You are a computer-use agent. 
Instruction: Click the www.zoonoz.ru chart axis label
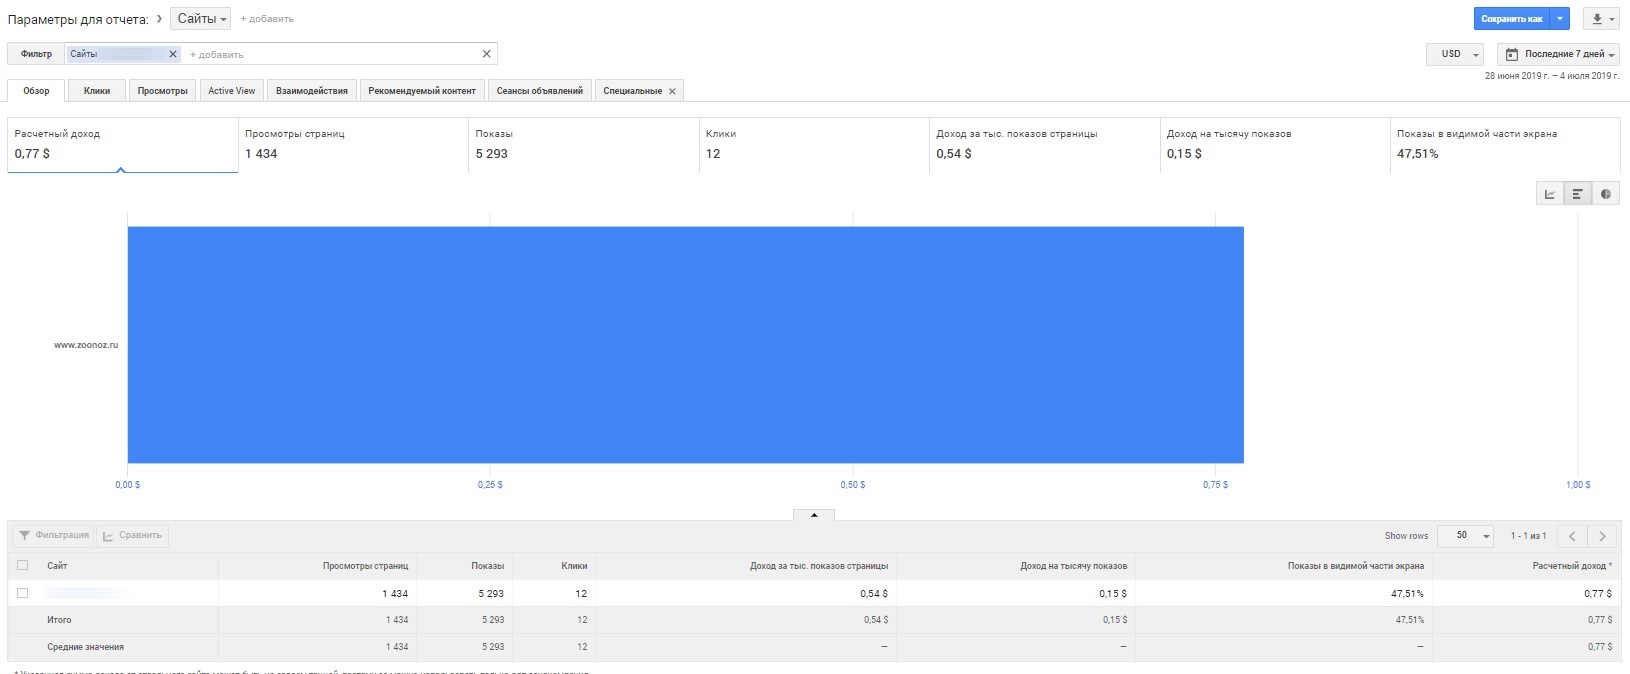point(86,345)
